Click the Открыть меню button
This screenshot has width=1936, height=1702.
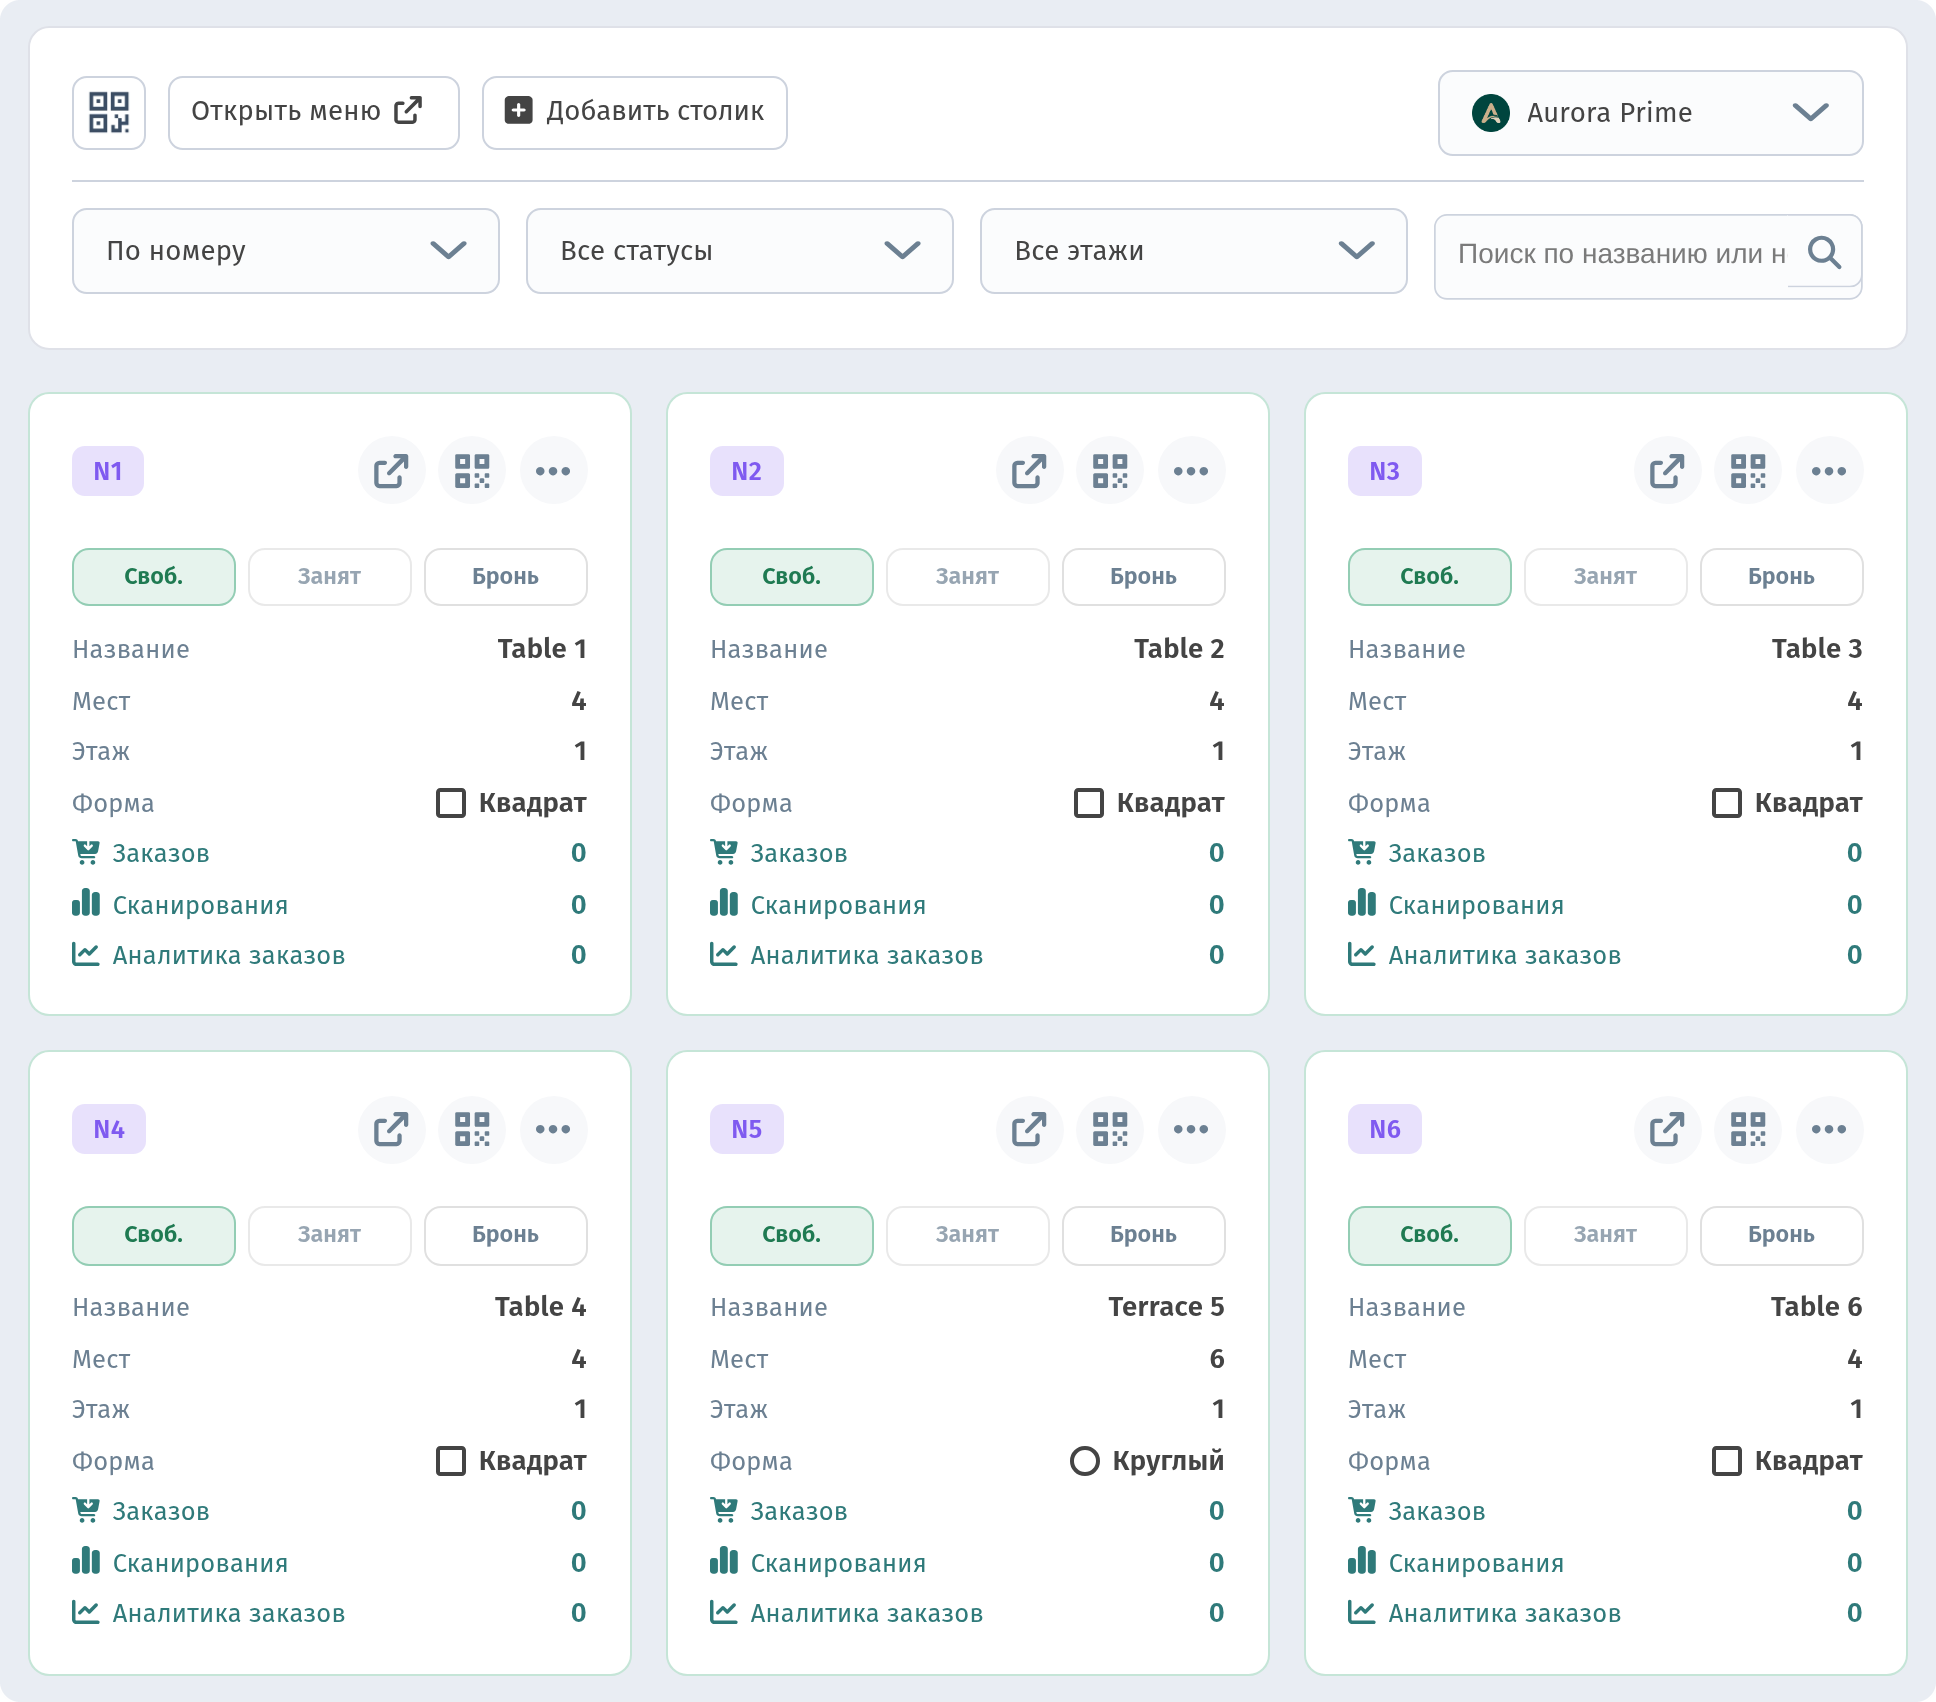pyautogui.click(x=314, y=113)
